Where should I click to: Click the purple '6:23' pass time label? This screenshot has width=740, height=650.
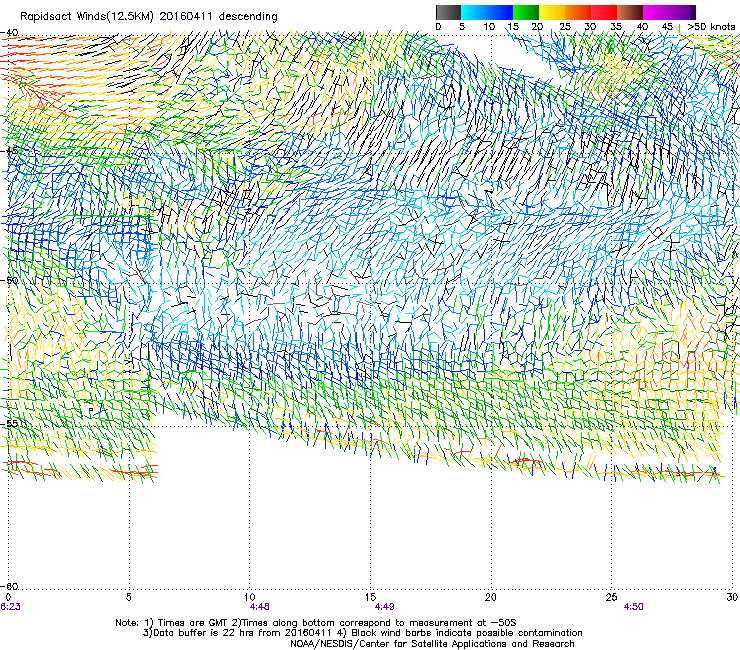[x=10, y=607]
